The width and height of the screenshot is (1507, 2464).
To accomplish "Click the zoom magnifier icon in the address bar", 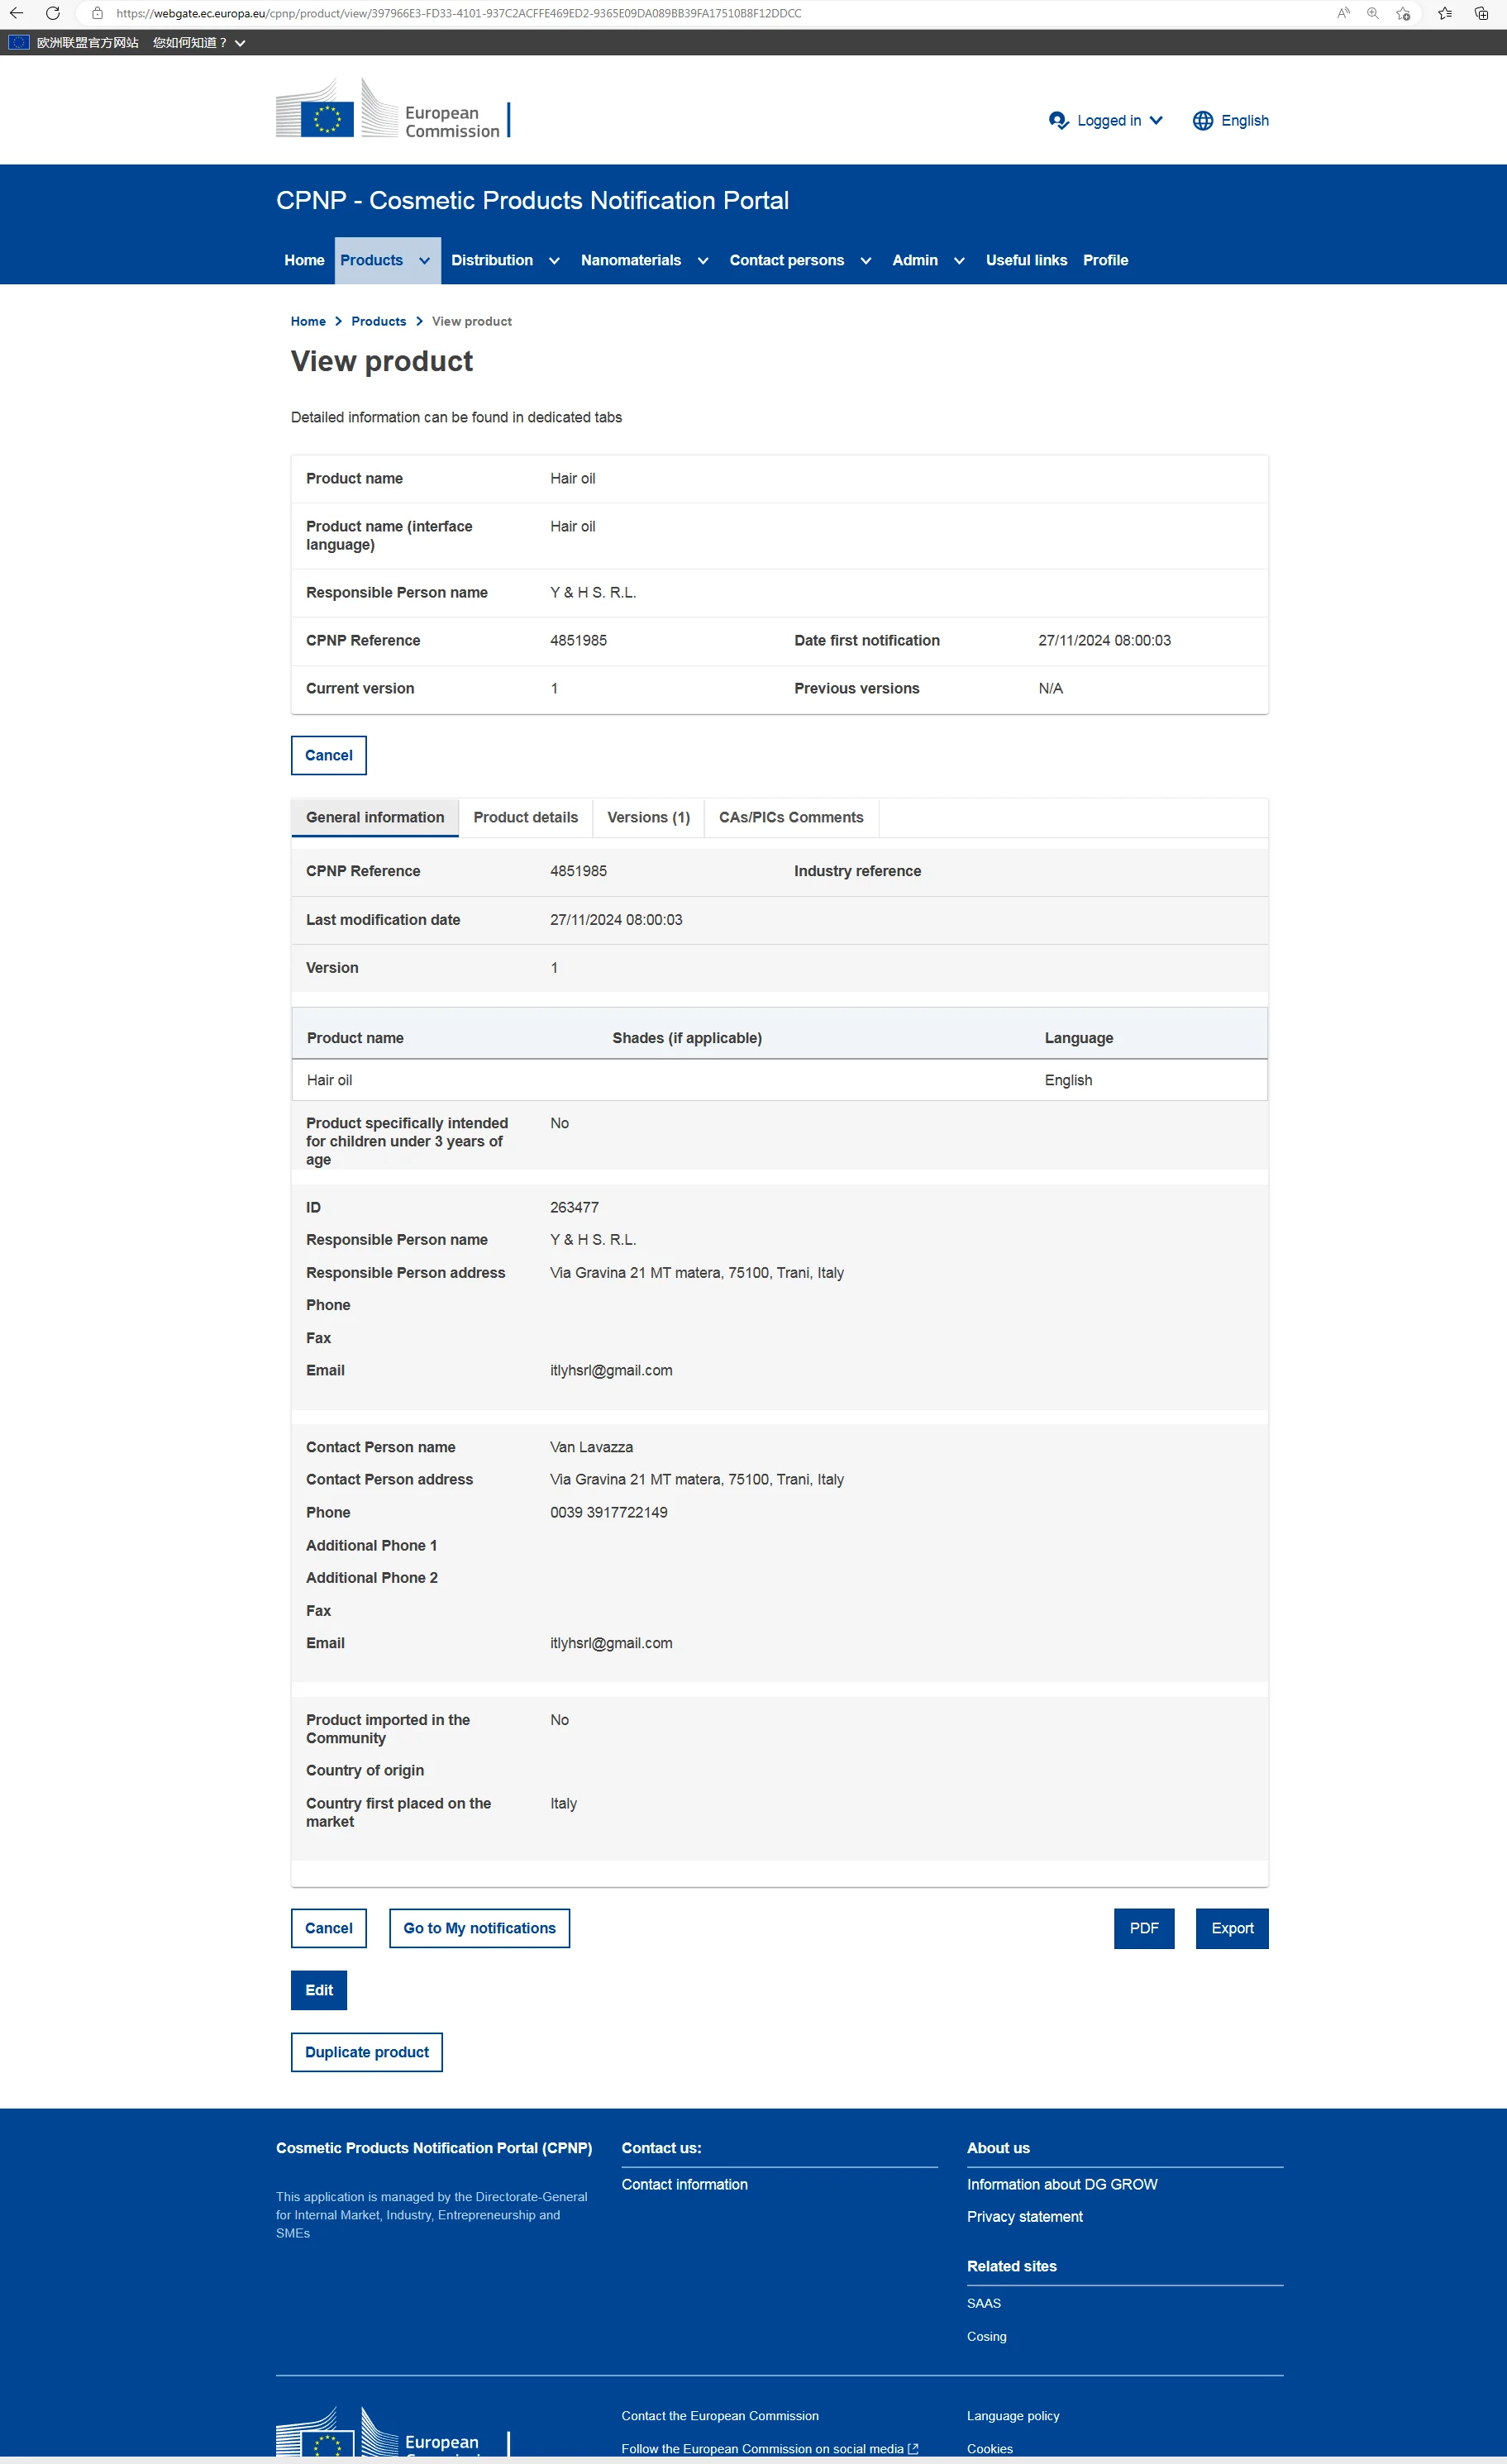I will tap(1373, 13).
